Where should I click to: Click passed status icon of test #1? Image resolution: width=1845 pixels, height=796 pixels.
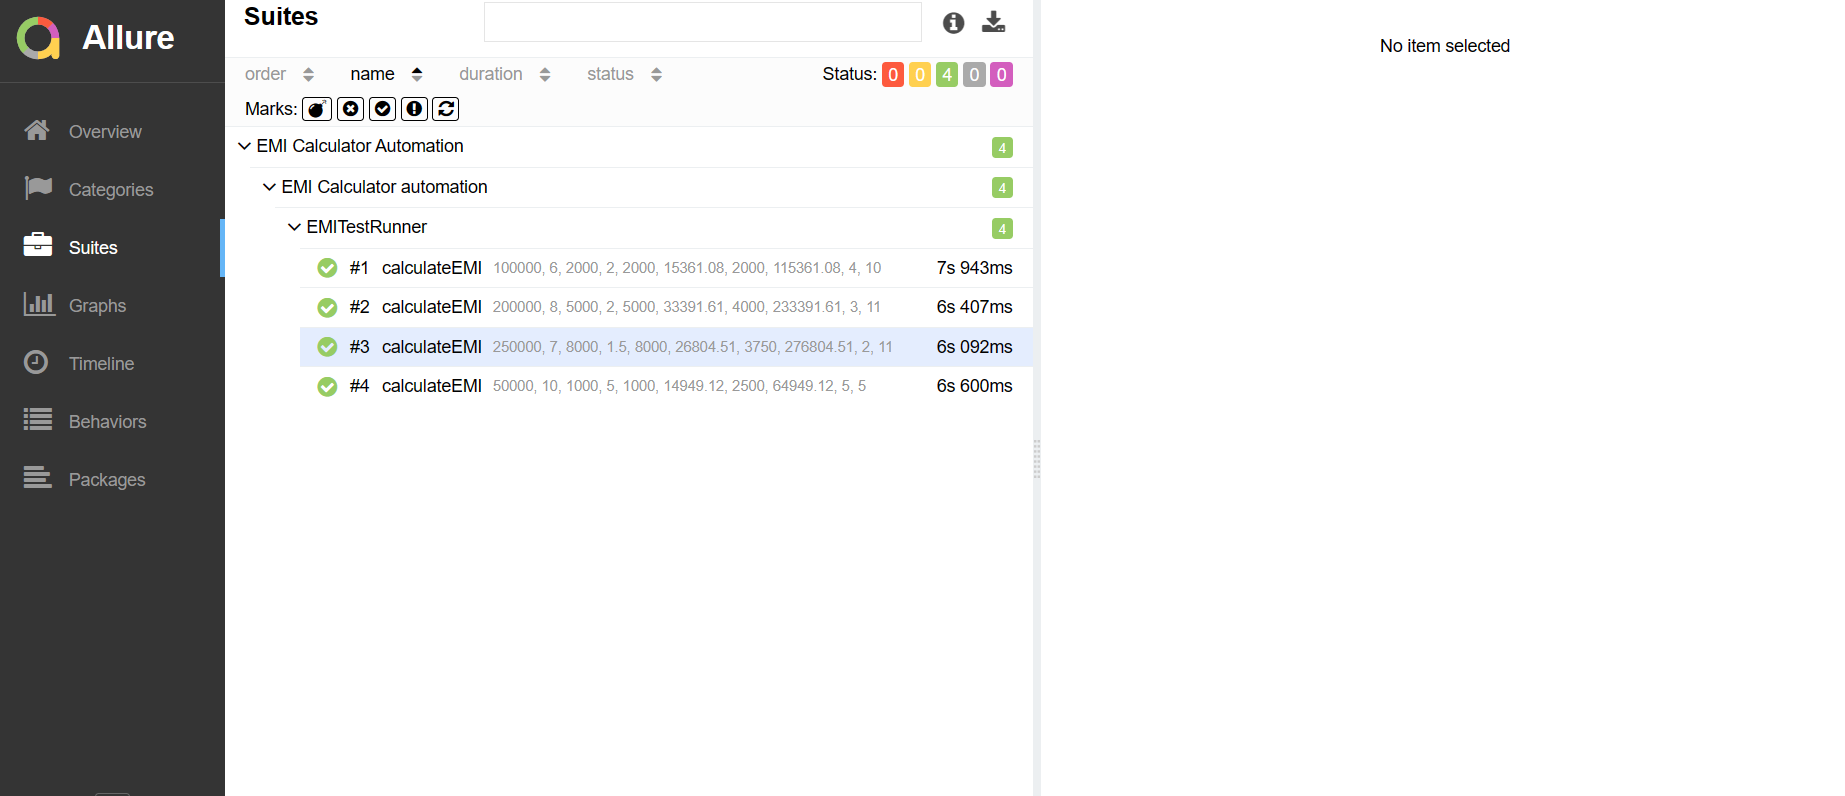(327, 268)
